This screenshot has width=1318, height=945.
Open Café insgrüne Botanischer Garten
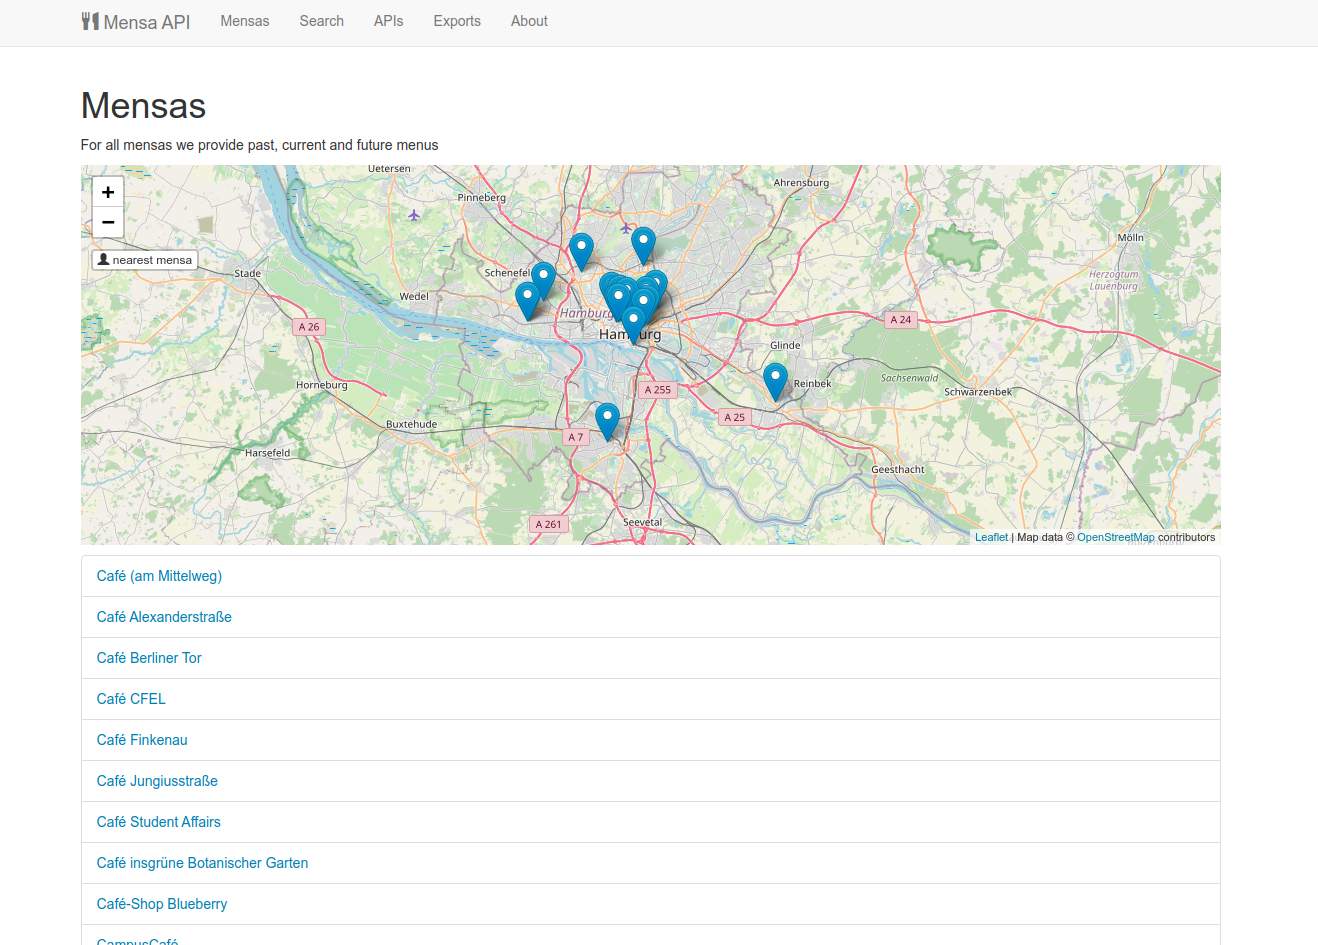click(202, 862)
